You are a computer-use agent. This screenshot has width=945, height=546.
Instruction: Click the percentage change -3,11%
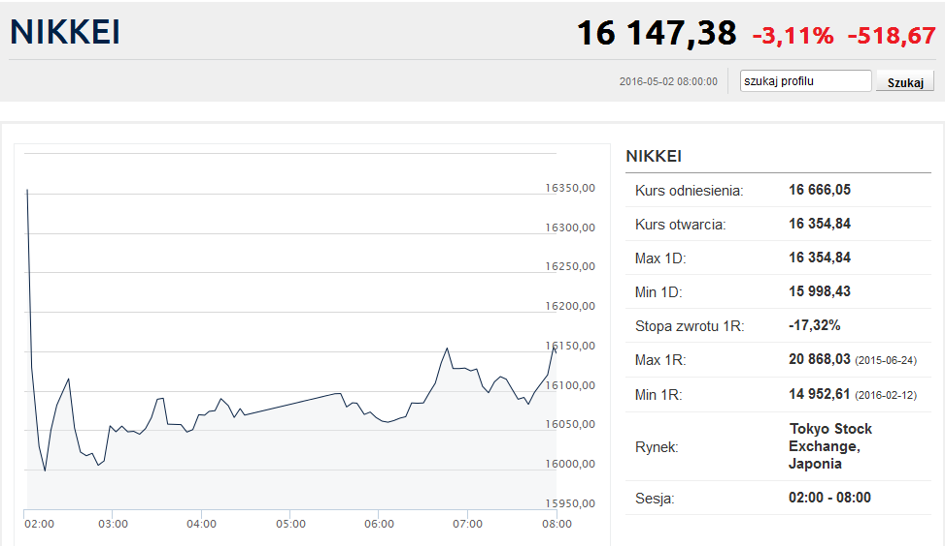point(793,36)
